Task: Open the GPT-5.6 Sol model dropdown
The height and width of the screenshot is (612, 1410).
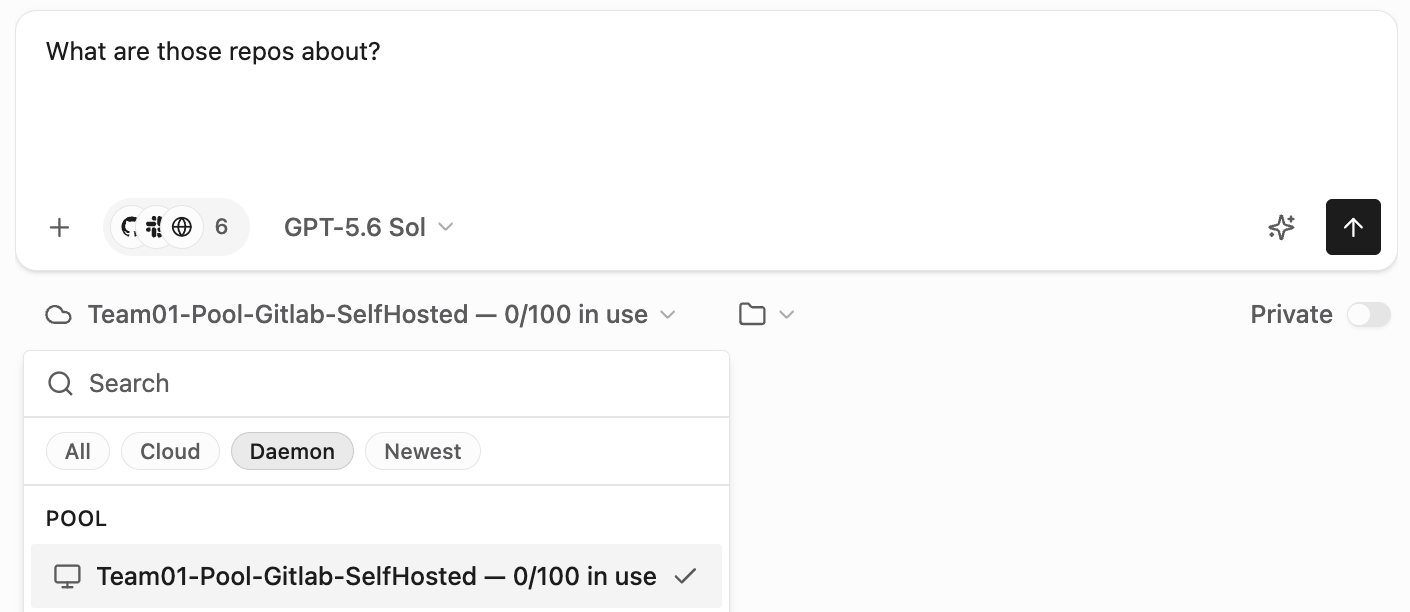Action: pyautogui.click(x=368, y=227)
